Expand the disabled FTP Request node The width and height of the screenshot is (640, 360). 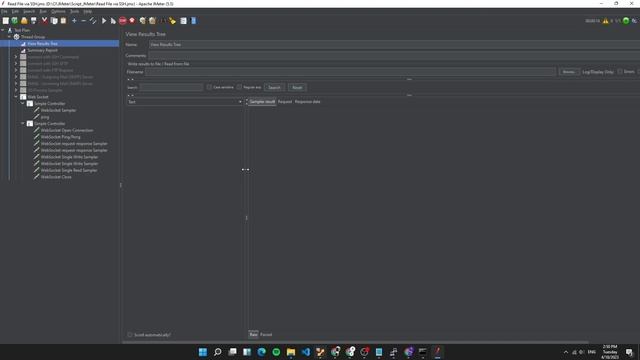(x=16, y=70)
